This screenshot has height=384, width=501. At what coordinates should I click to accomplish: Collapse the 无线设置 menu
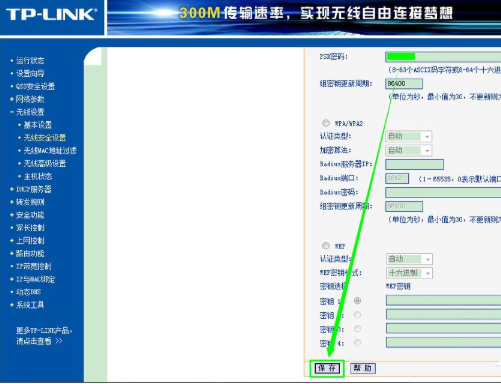click(x=30, y=112)
